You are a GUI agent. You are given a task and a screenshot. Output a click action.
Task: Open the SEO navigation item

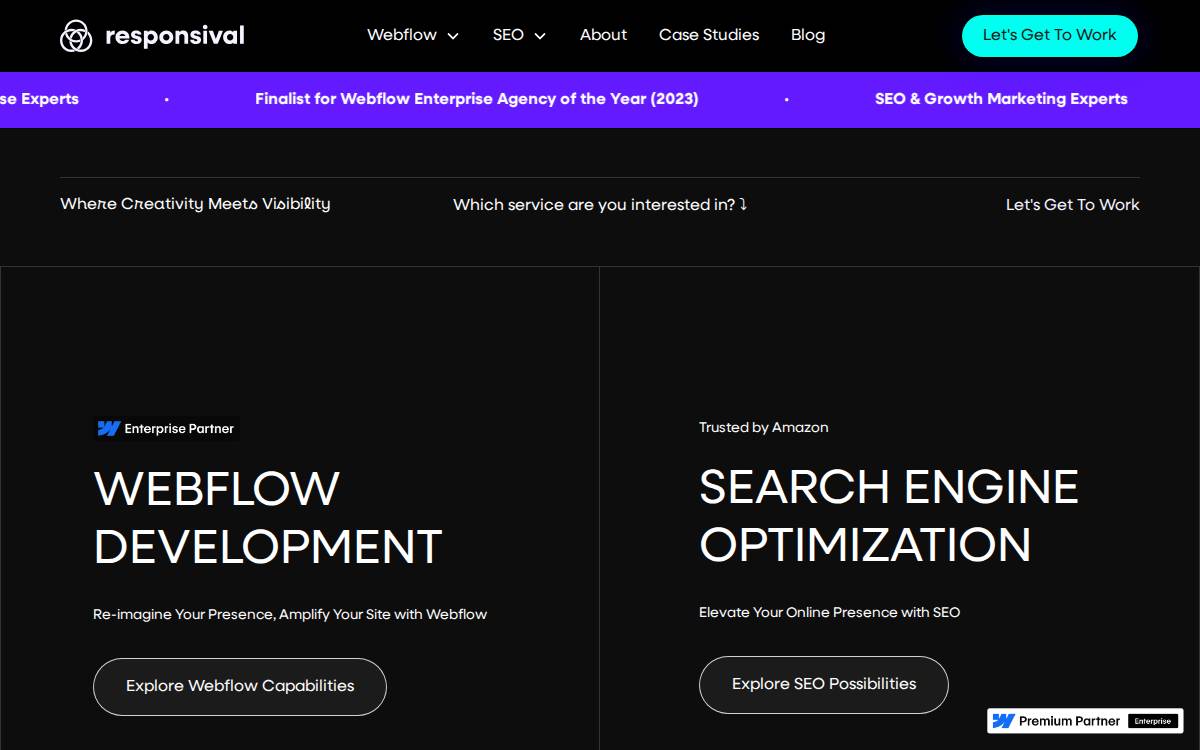pos(508,35)
